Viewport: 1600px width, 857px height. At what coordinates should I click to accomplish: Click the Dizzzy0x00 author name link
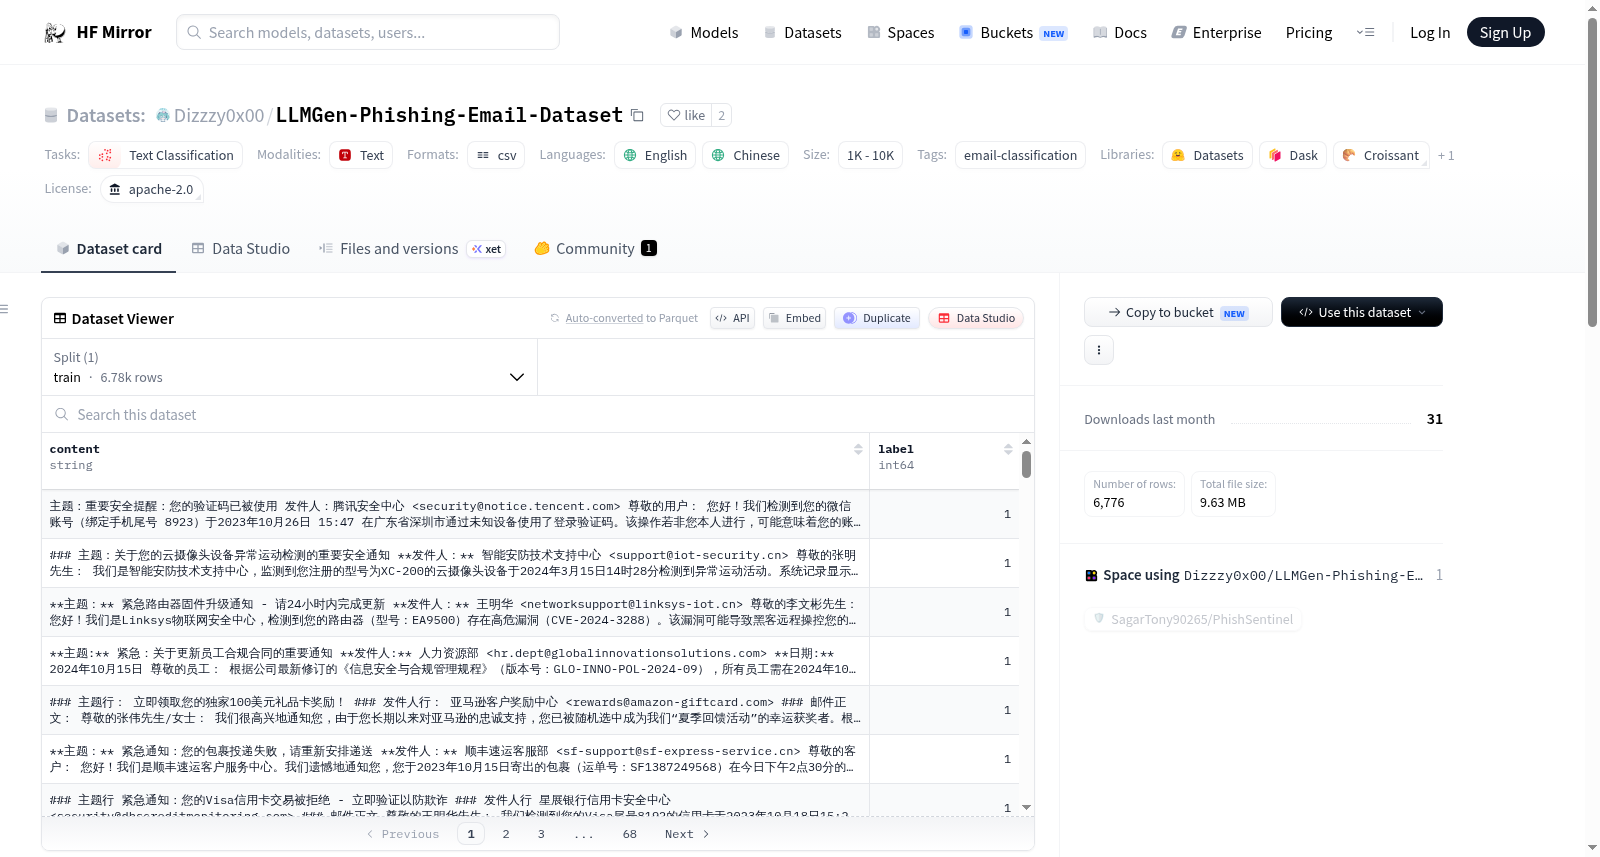tap(219, 116)
